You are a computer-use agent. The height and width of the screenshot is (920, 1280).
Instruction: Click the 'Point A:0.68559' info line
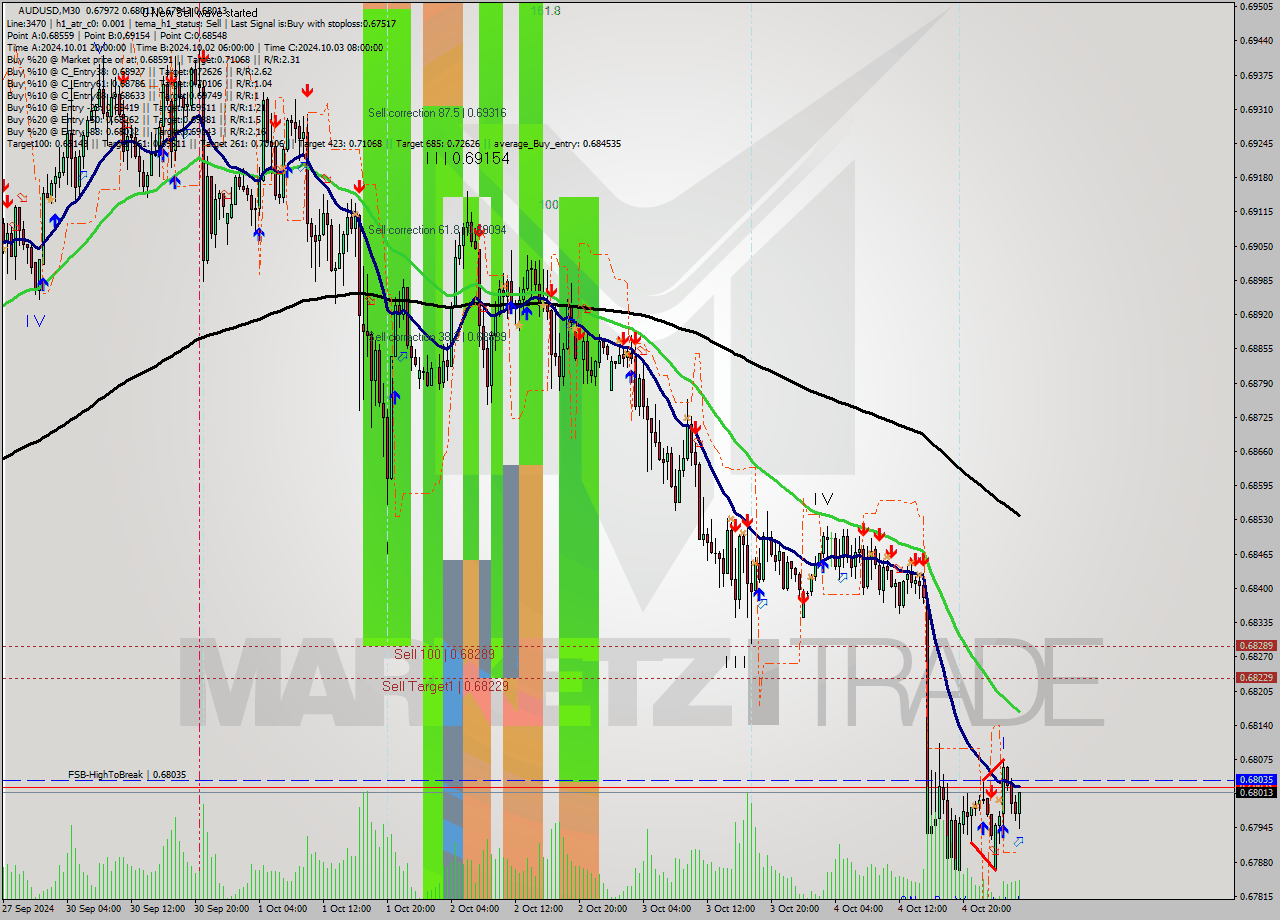pyautogui.click(x=41, y=35)
